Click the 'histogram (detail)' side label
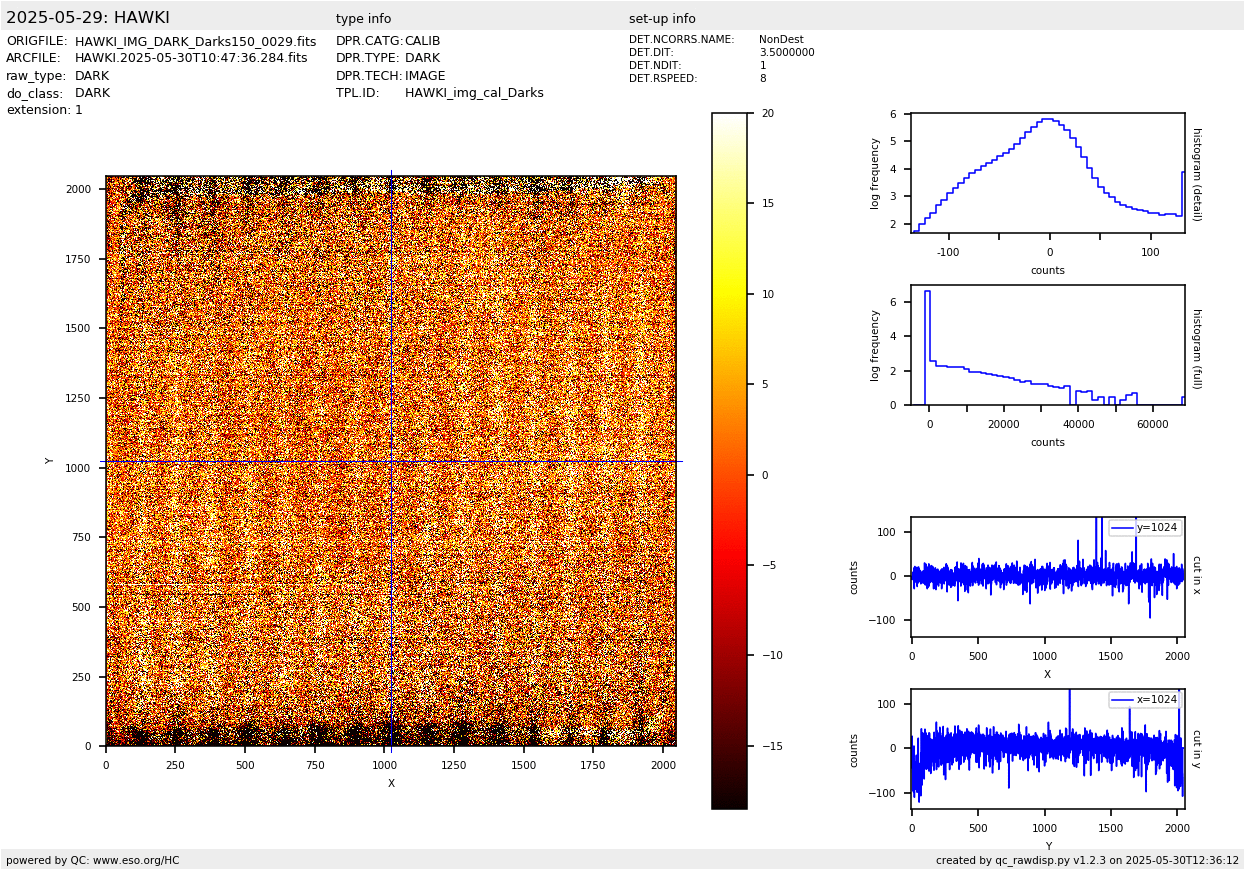The image size is (1245, 870). pyautogui.click(x=1196, y=174)
